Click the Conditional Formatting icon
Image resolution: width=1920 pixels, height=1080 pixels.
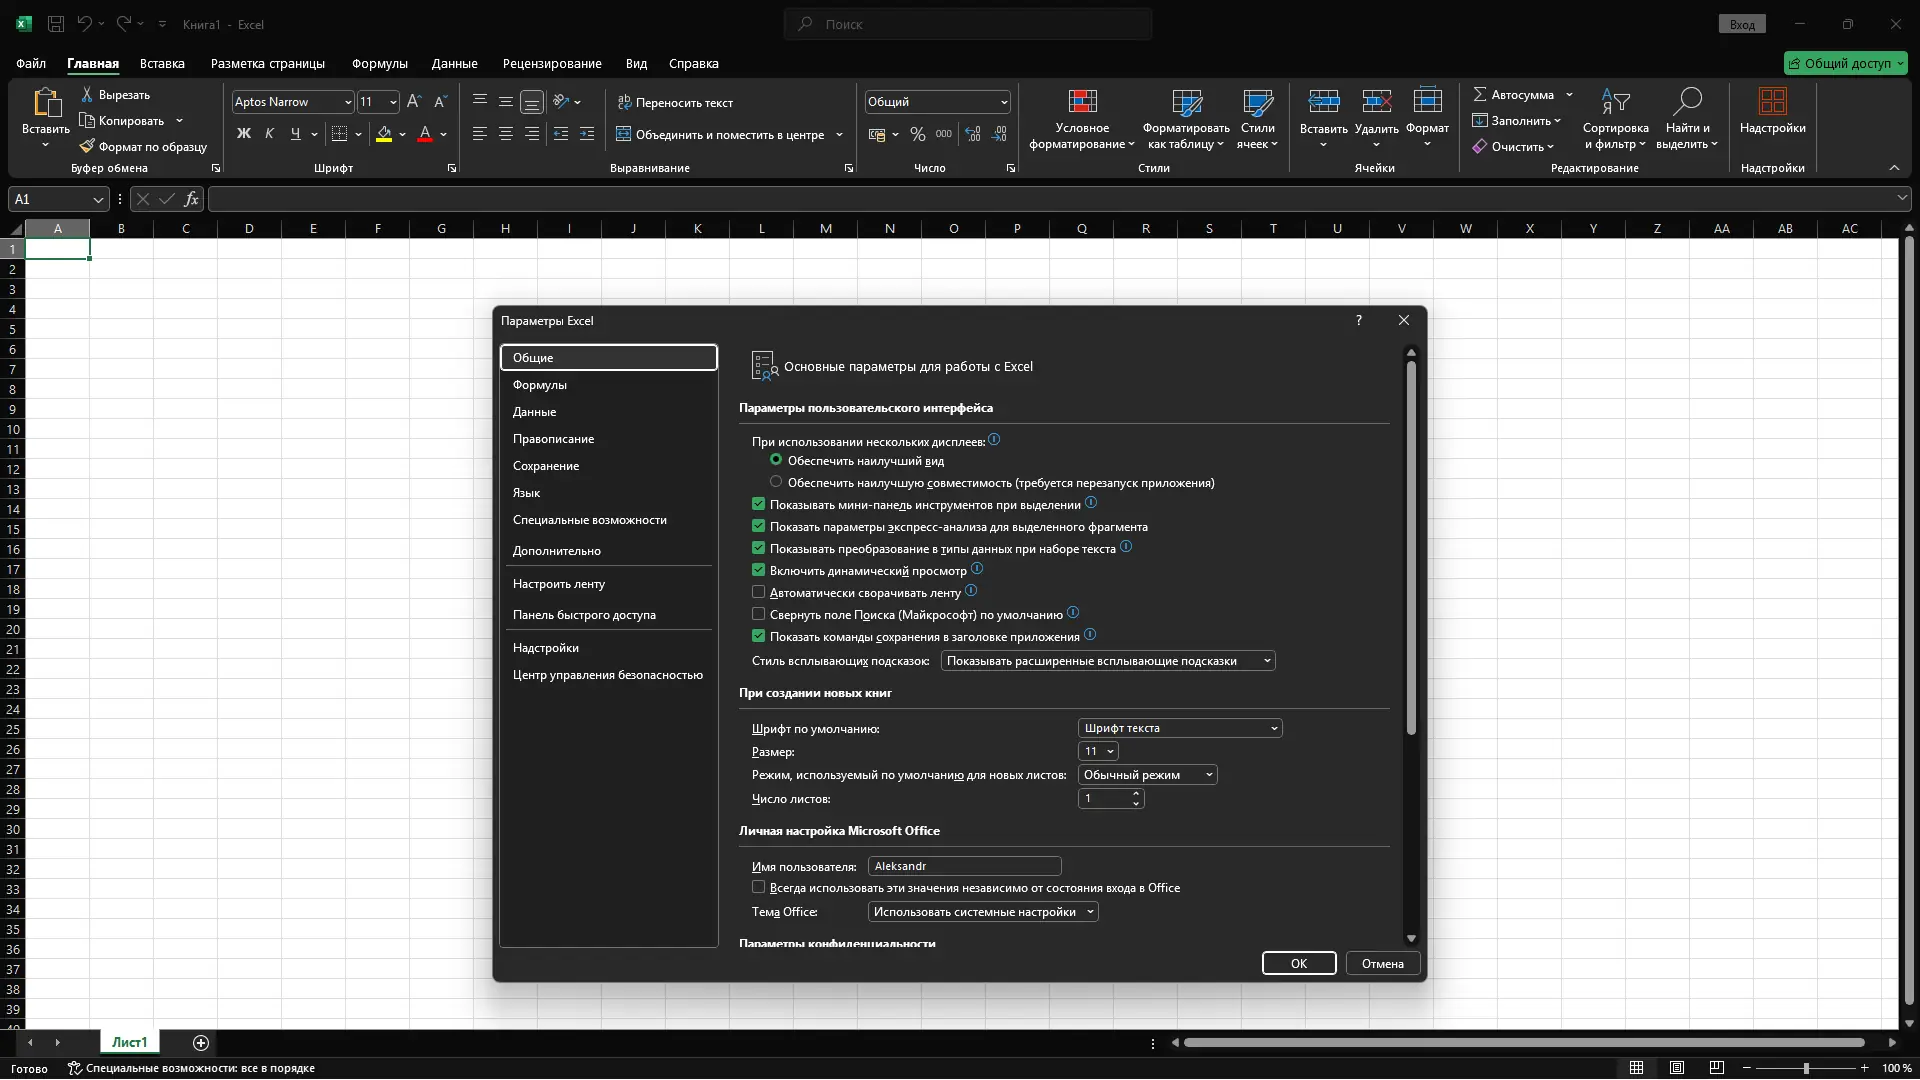click(x=1082, y=102)
